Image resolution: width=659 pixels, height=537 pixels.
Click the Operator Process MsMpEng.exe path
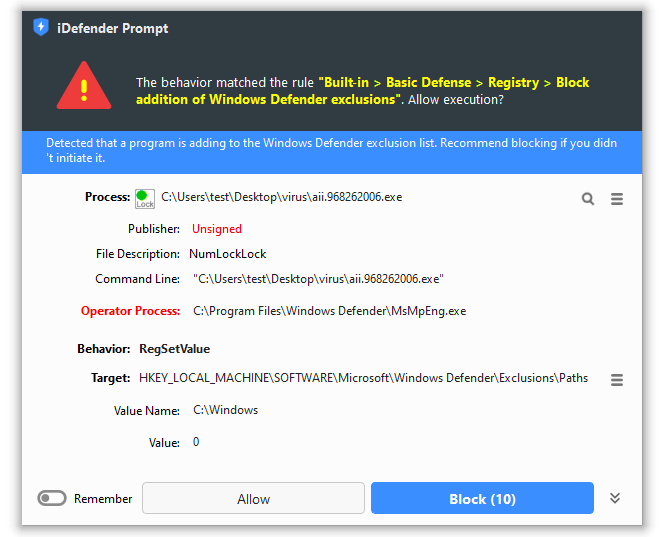point(330,311)
